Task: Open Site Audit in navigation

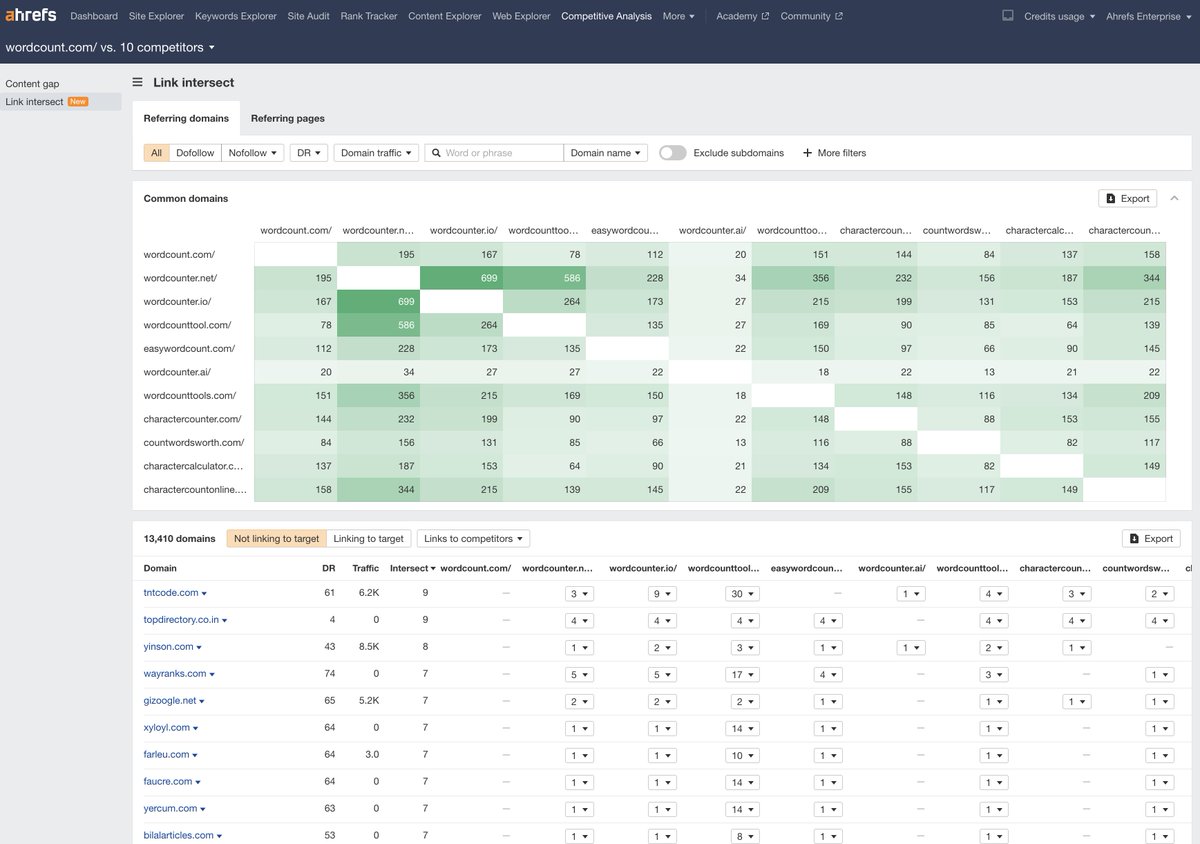Action: 308,16
